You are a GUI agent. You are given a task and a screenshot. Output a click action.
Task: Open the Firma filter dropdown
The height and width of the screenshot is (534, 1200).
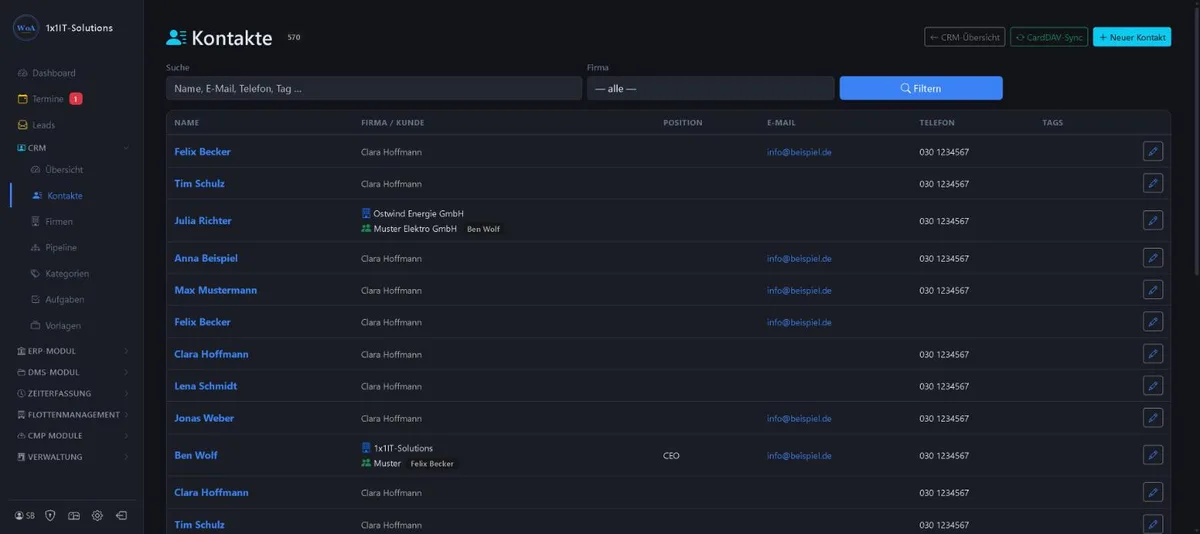click(710, 88)
